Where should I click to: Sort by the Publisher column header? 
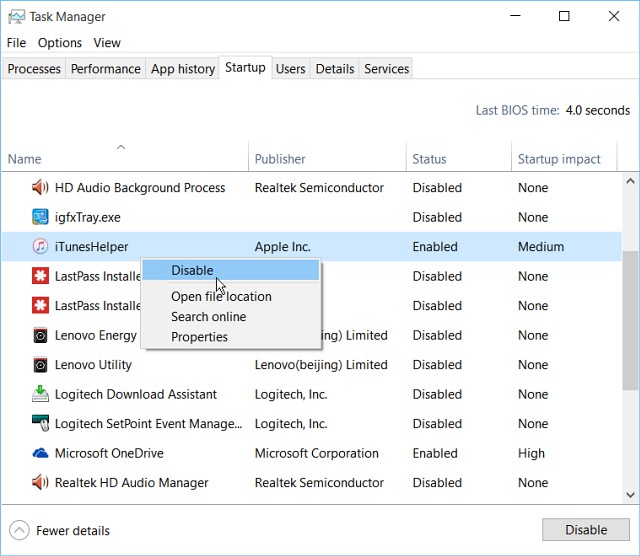coord(327,157)
